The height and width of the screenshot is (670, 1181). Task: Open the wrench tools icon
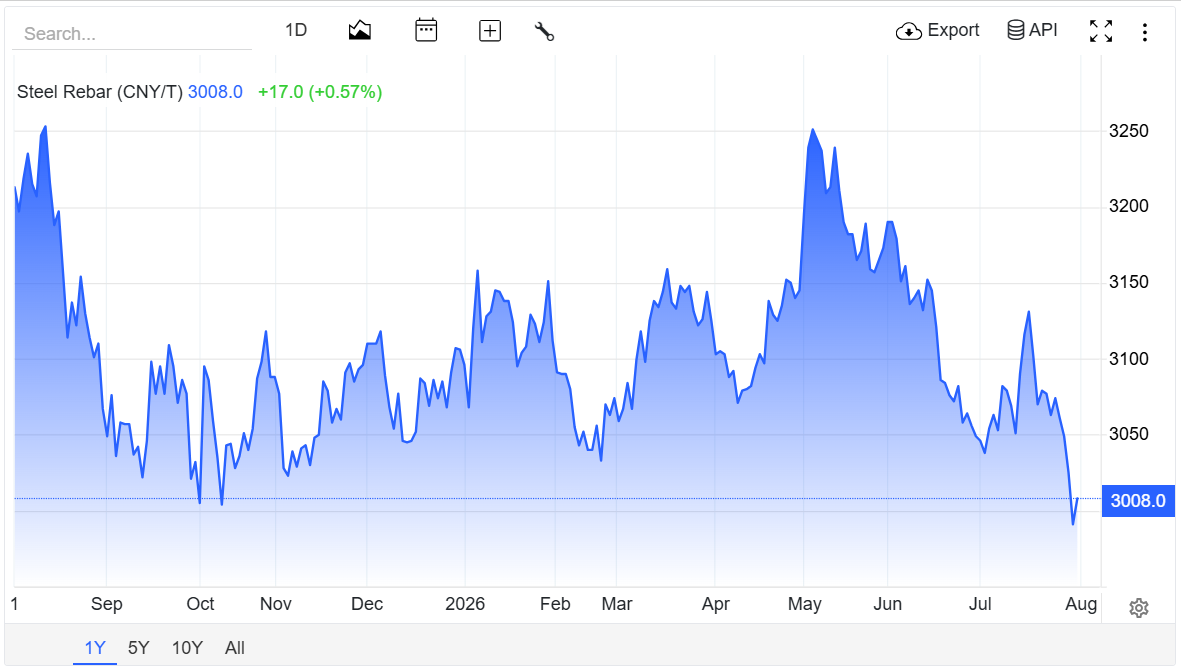click(545, 31)
